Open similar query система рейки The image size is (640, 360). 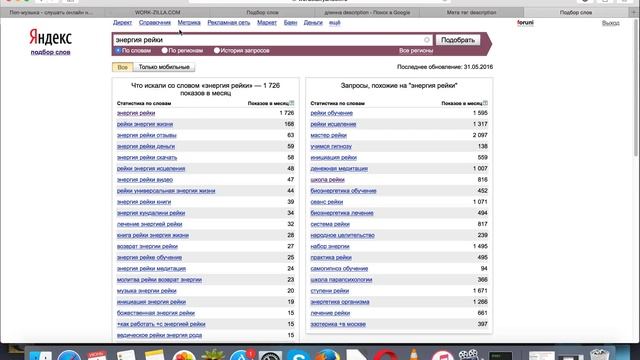(x=330, y=224)
